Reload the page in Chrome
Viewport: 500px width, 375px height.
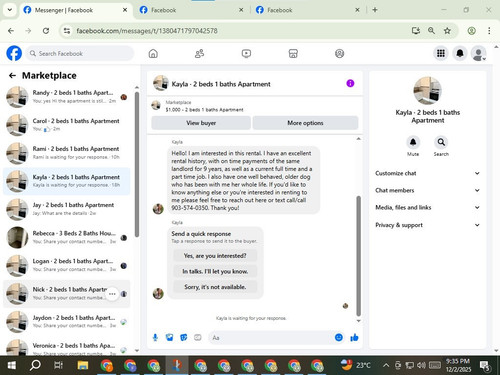(x=46, y=31)
